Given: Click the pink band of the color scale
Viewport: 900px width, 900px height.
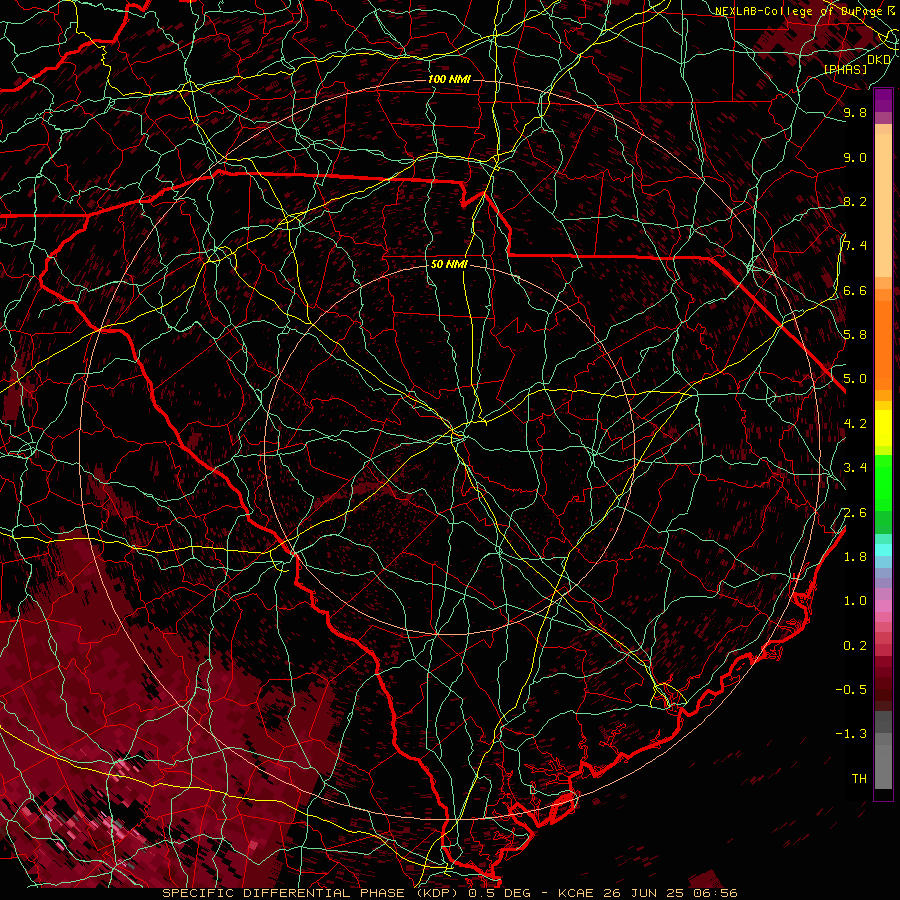Looking at the screenshot, I should (x=883, y=606).
